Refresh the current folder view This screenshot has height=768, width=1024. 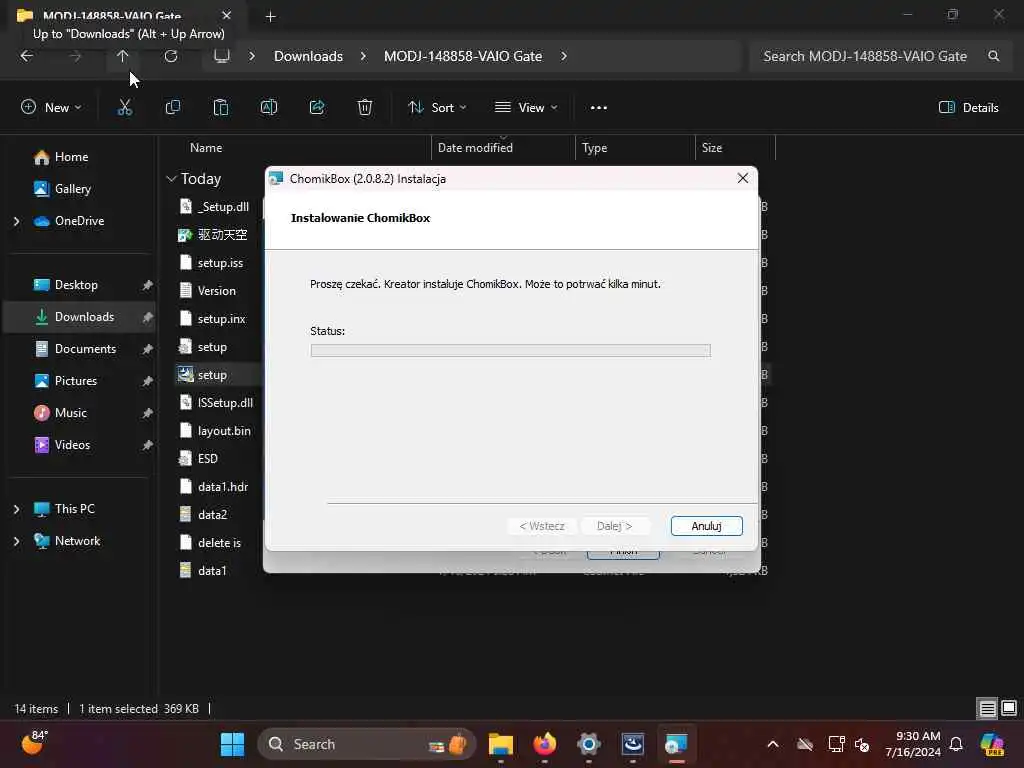pos(171,56)
